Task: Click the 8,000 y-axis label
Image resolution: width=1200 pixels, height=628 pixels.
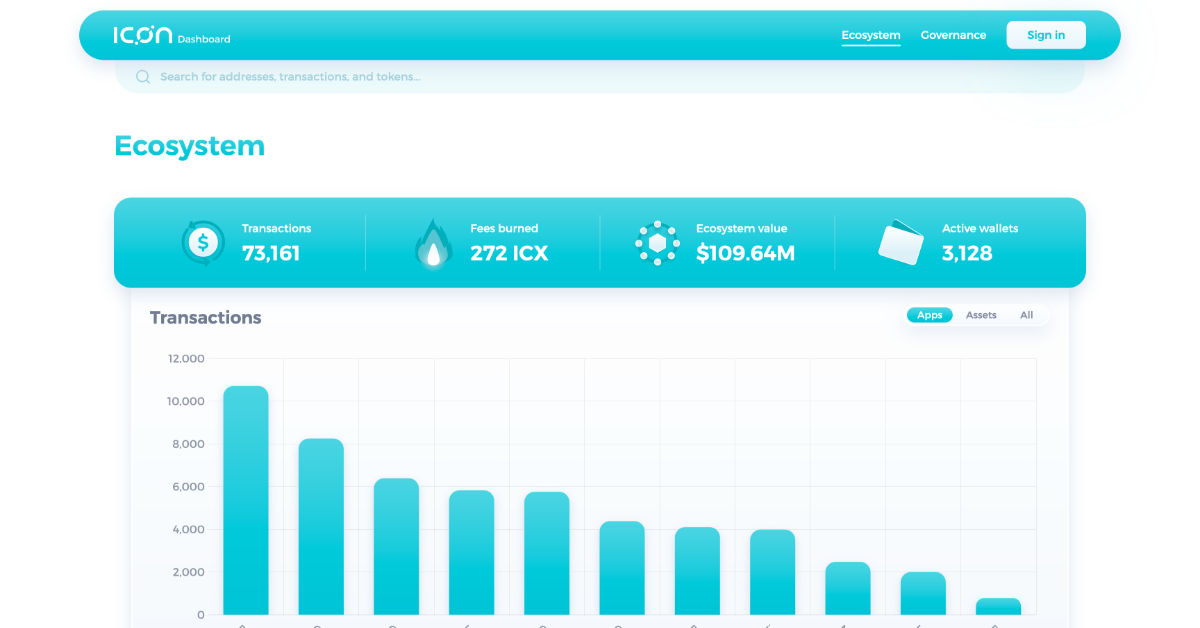Action: click(186, 444)
